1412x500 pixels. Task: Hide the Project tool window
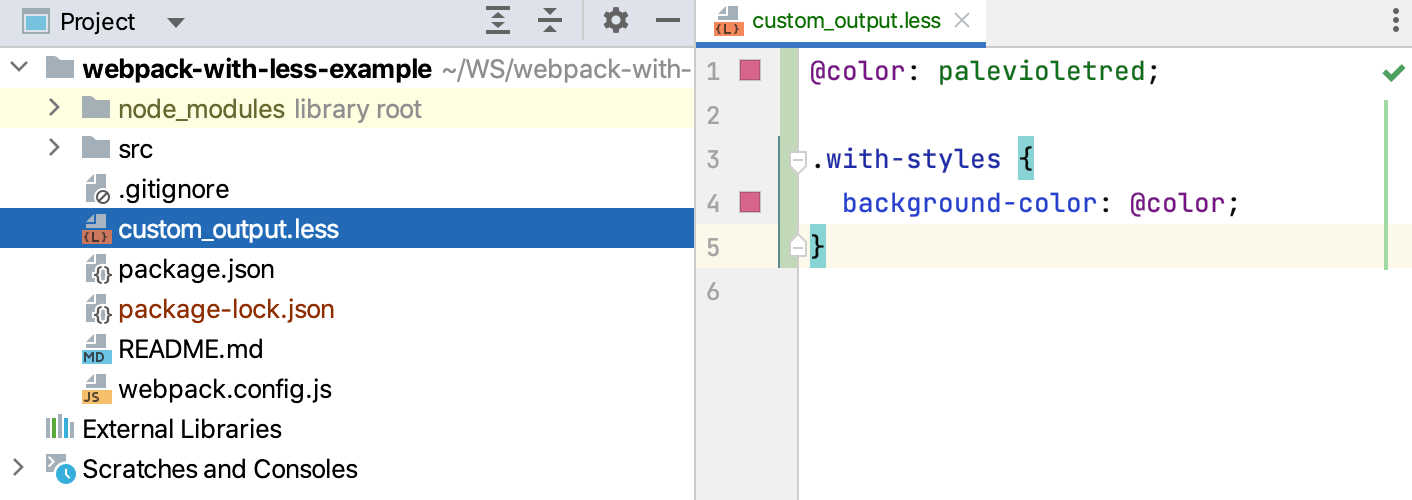pyautogui.click(x=667, y=21)
